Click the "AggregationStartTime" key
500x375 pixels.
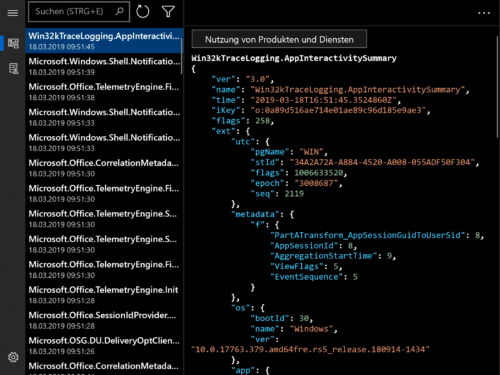(324, 256)
